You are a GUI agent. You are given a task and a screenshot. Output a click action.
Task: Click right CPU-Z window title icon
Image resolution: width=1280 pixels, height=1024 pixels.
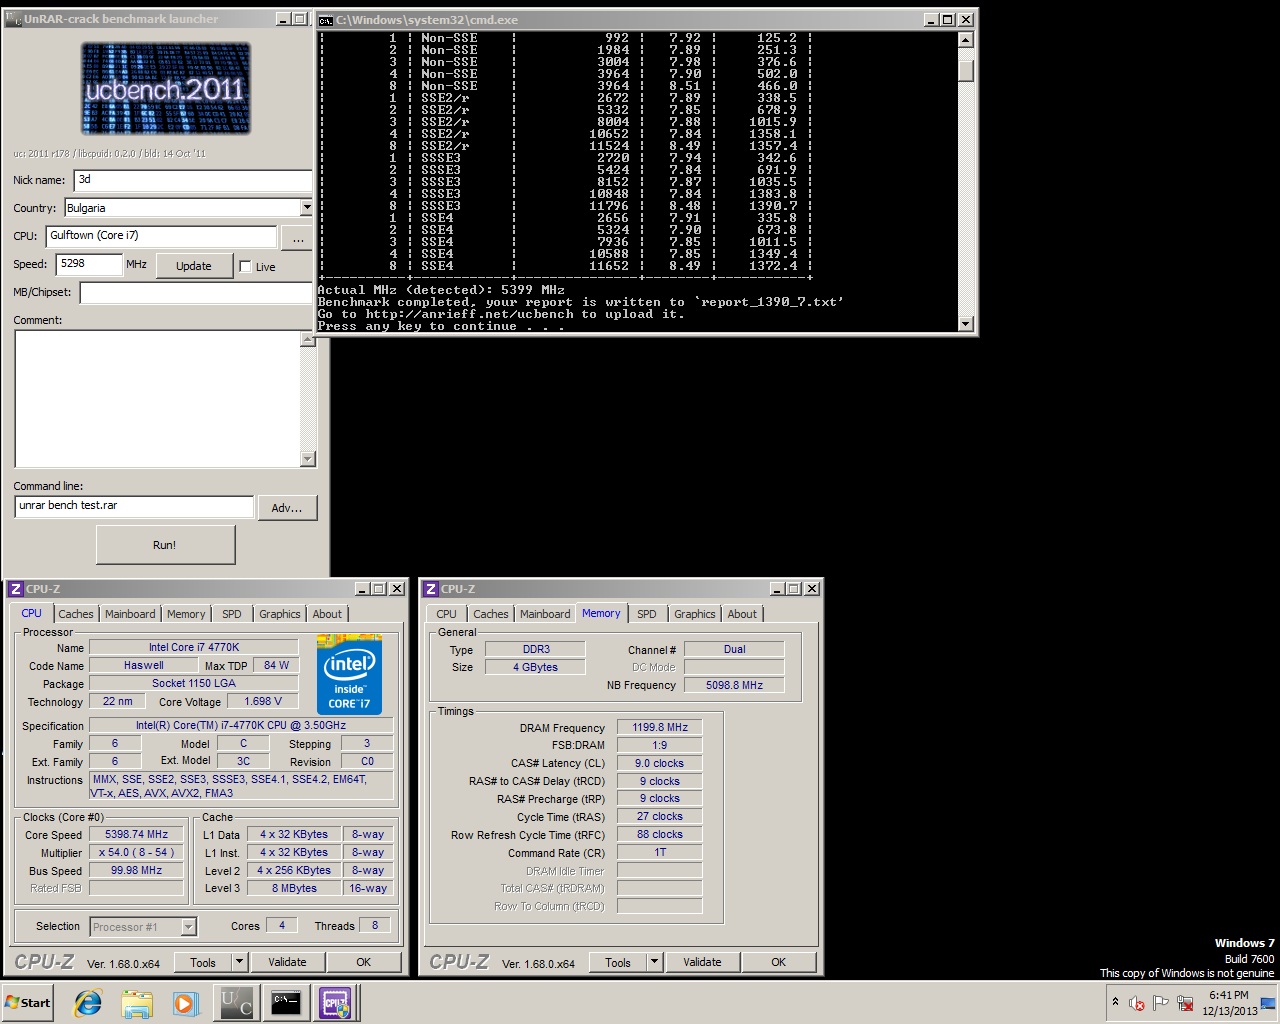pyautogui.click(x=430, y=589)
